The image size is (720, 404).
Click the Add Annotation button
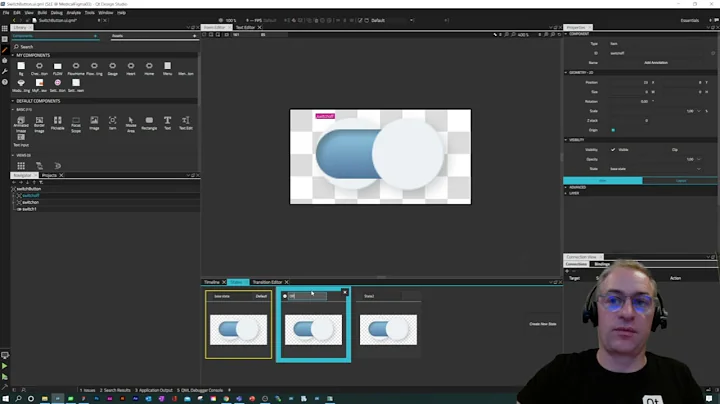click(656, 62)
